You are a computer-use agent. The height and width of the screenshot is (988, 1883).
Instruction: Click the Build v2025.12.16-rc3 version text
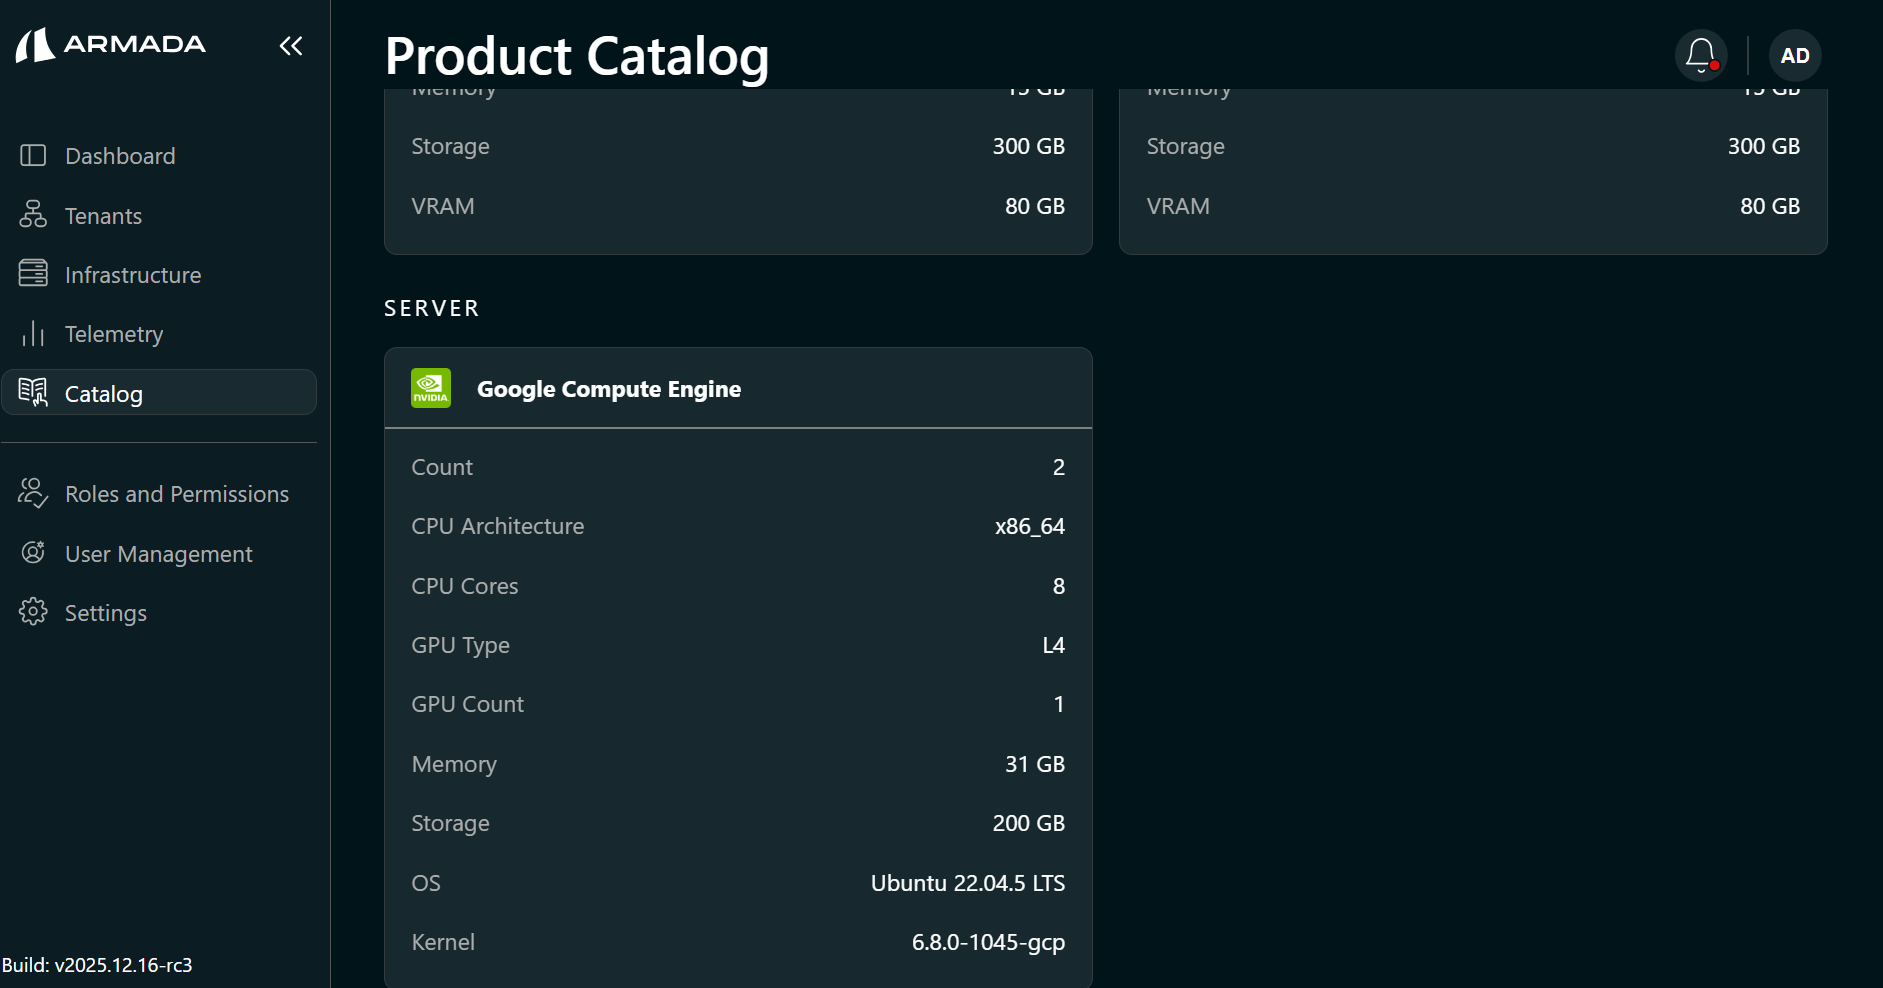(98, 965)
